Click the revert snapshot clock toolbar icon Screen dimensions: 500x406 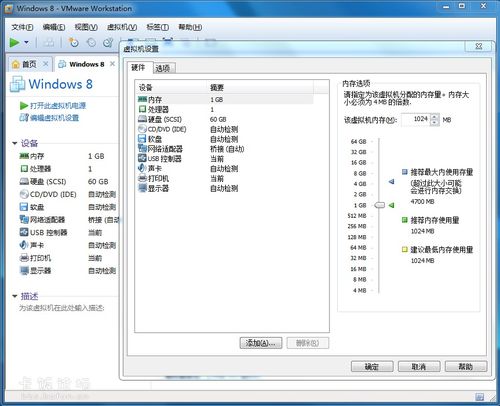[x=91, y=43]
